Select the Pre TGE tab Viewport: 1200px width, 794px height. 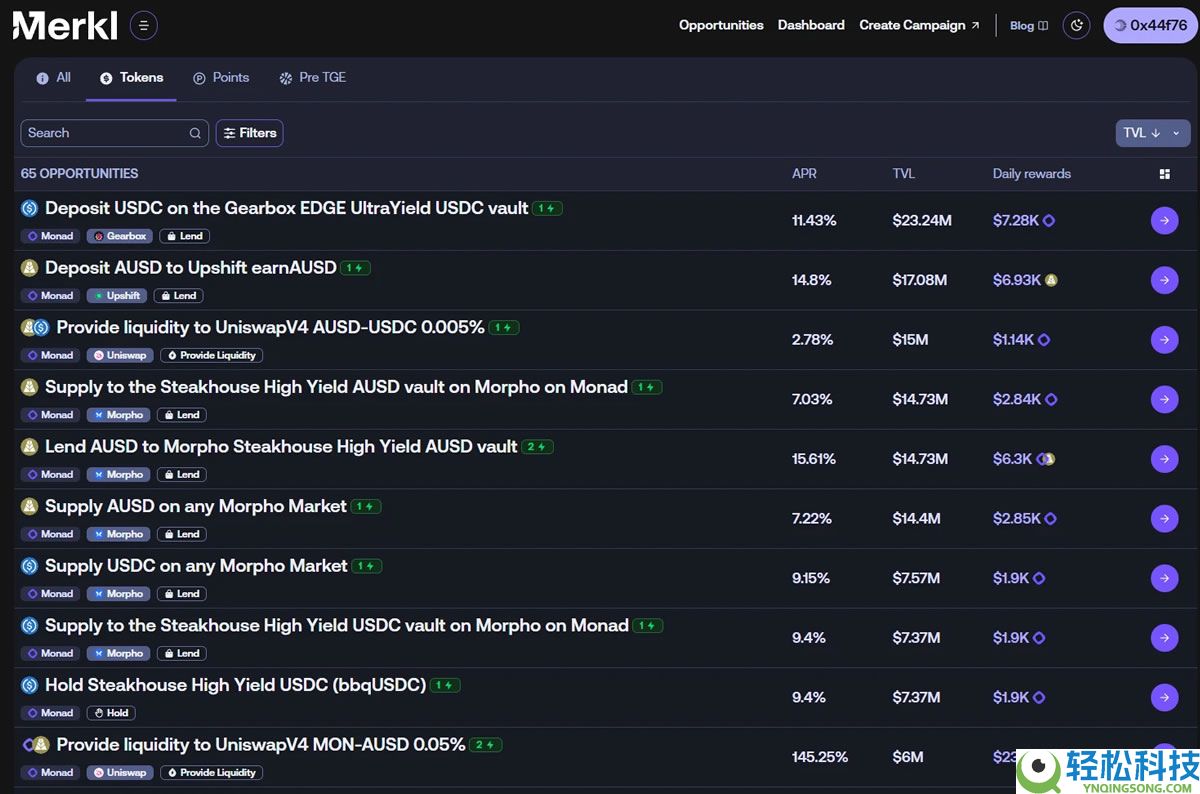point(312,78)
